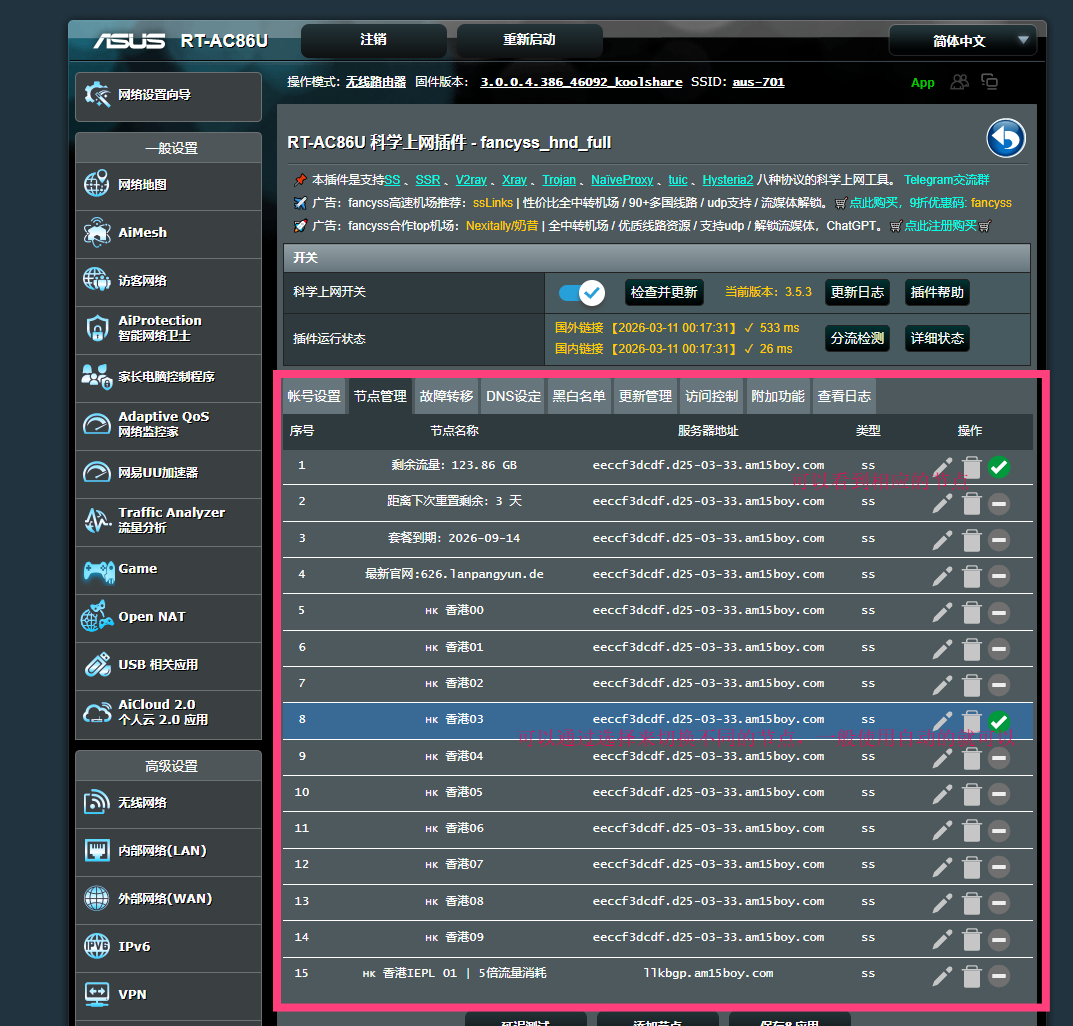Switch to the DNS设定 tab

[513, 396]
